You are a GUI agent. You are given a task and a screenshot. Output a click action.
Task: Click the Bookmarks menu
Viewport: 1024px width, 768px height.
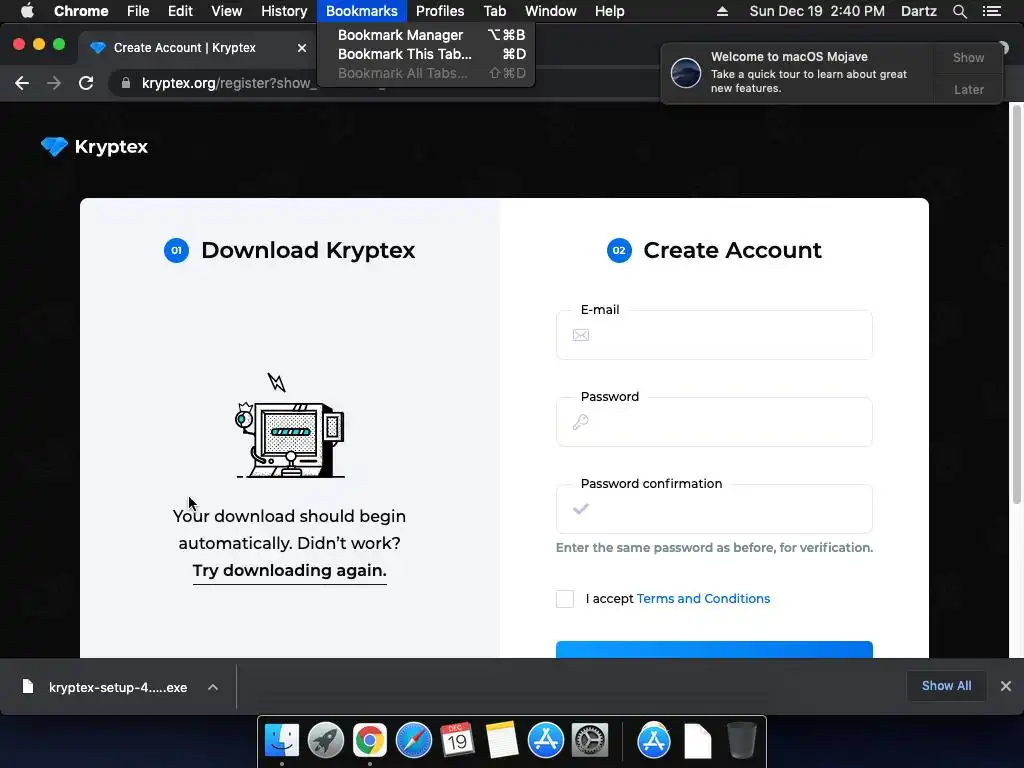coord(362,11)
